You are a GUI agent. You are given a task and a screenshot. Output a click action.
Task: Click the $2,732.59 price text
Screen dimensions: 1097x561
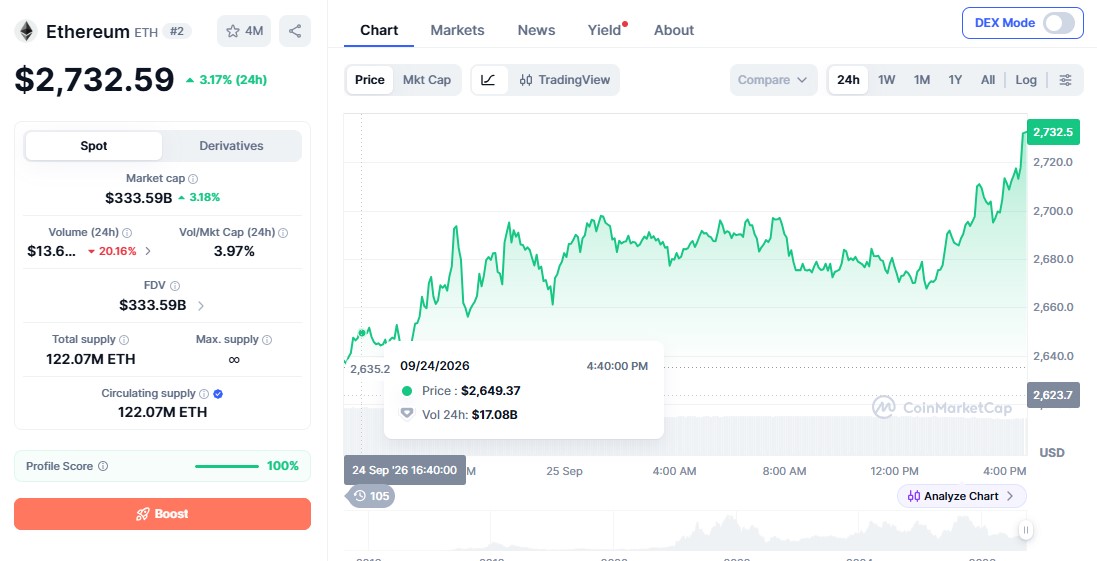[x=94, y=79]
